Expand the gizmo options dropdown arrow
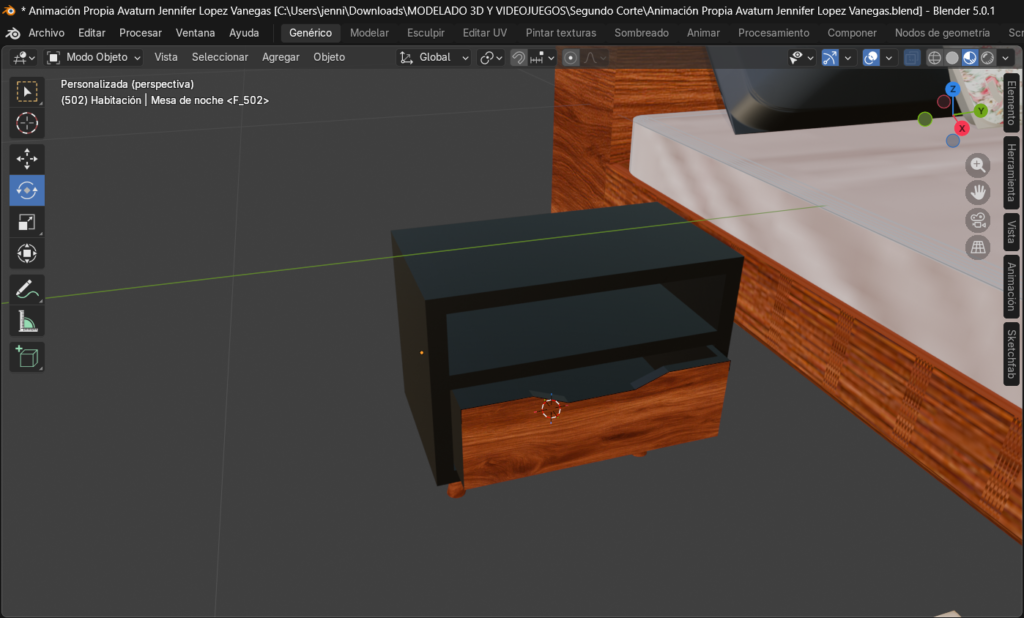1024x618 pixels. (848, 58)
